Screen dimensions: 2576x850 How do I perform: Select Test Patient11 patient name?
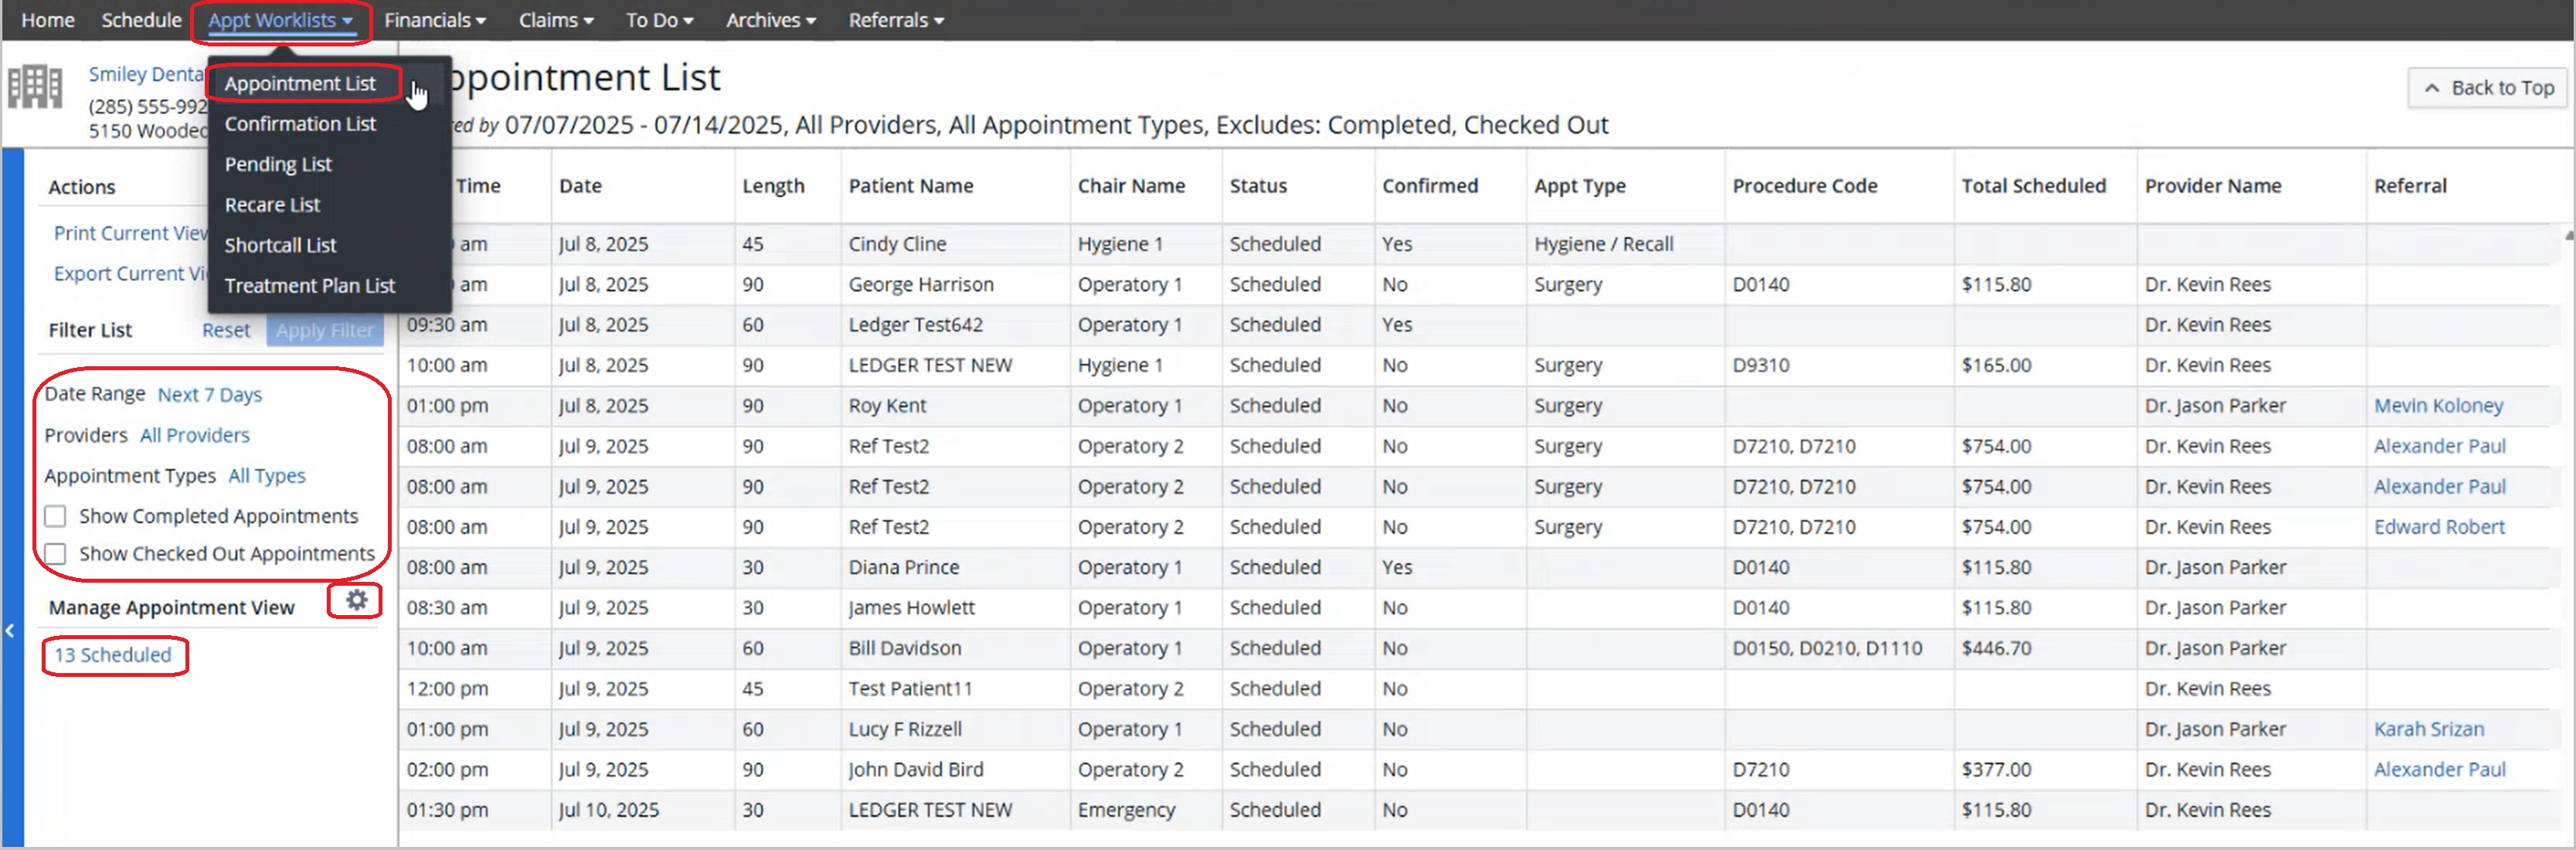(x=910, y=689)
